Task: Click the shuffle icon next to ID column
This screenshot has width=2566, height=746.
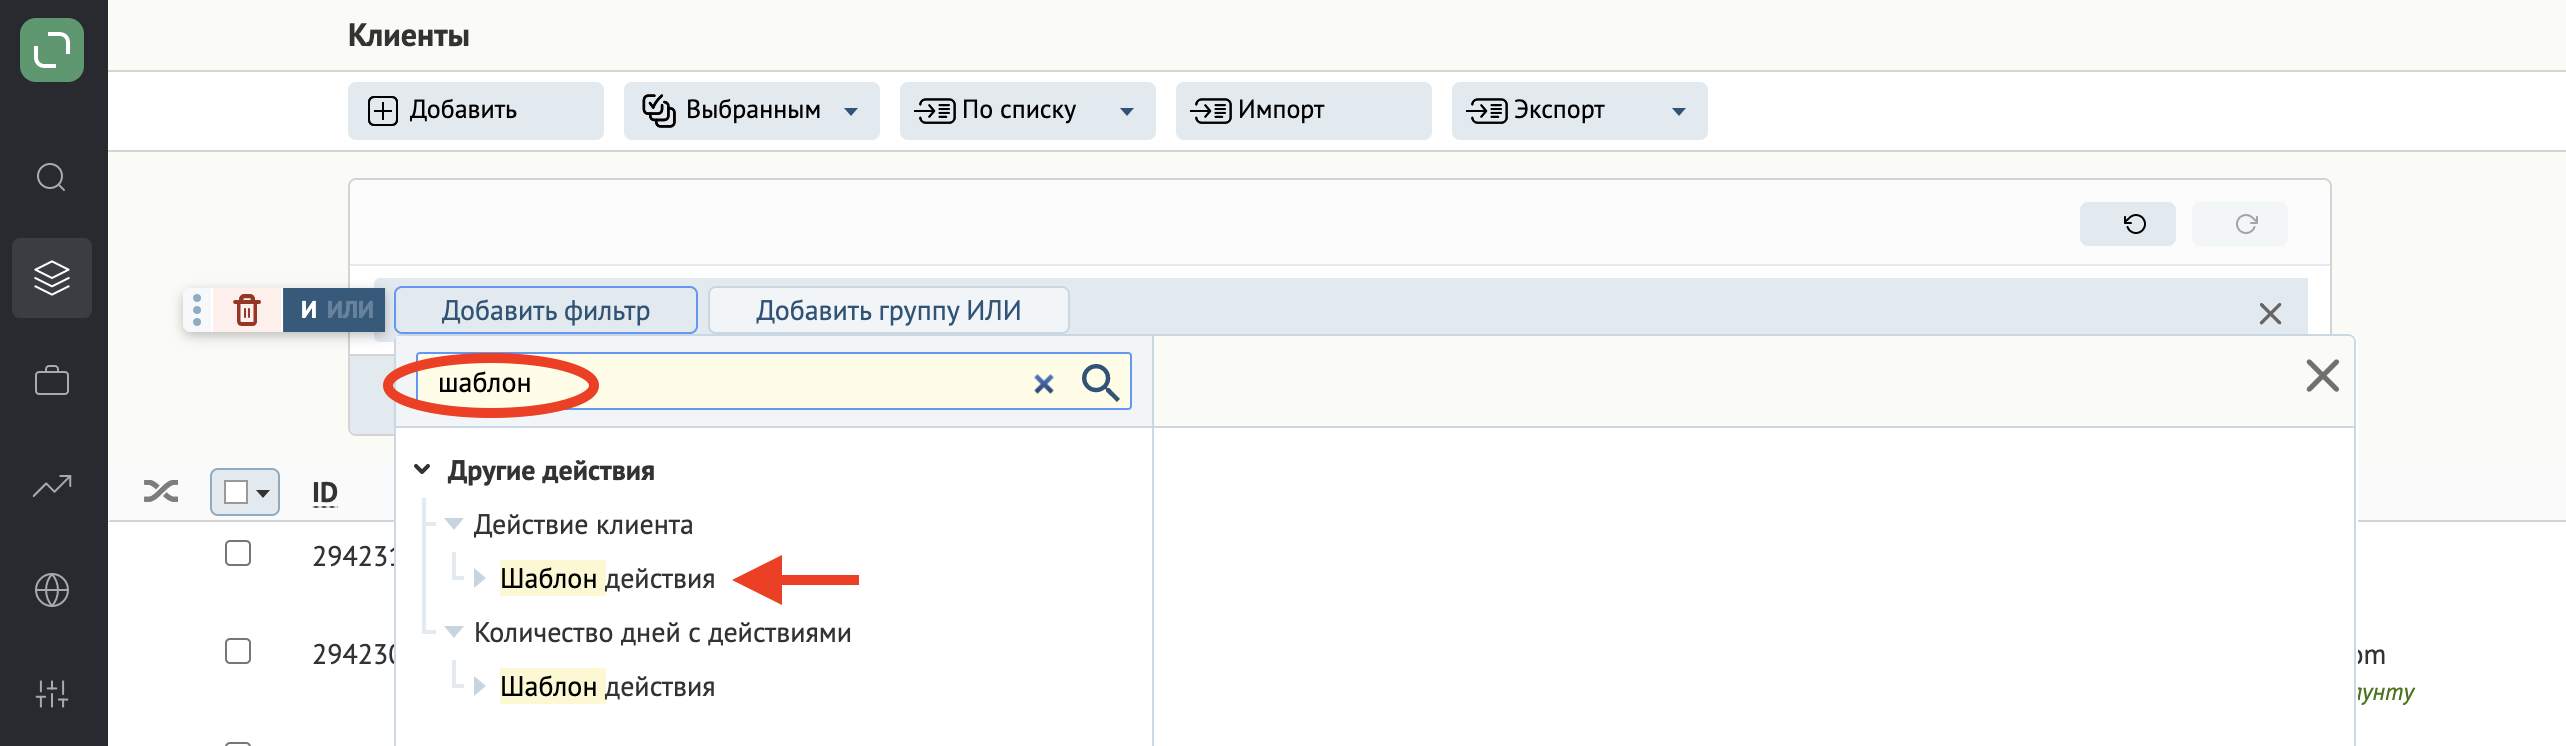Action: tap(161, 491)
